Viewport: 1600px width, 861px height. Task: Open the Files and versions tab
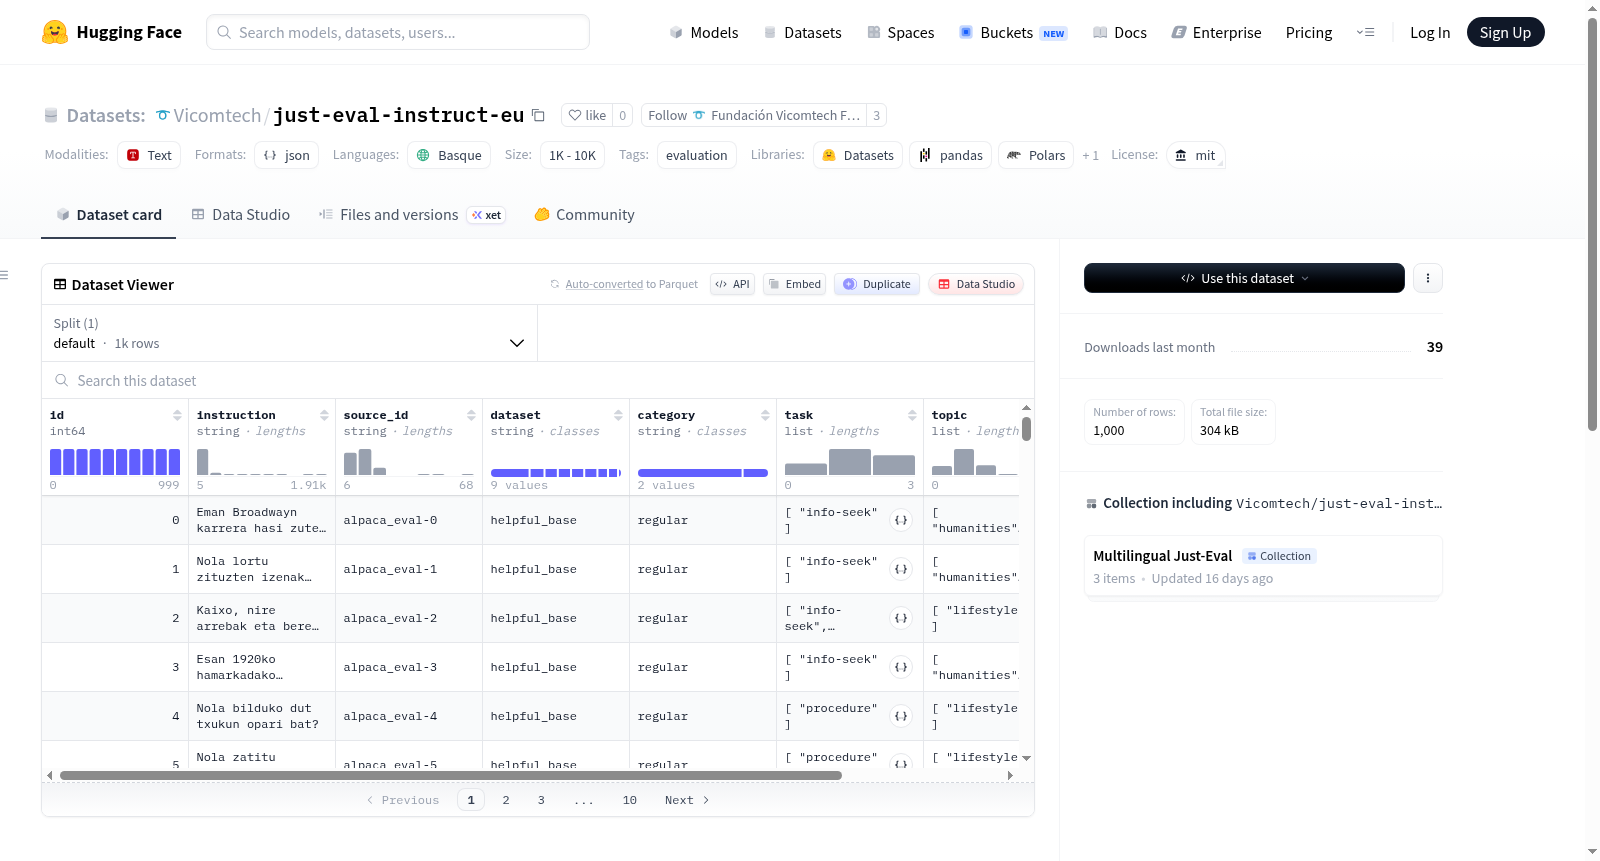click(412, 214)
